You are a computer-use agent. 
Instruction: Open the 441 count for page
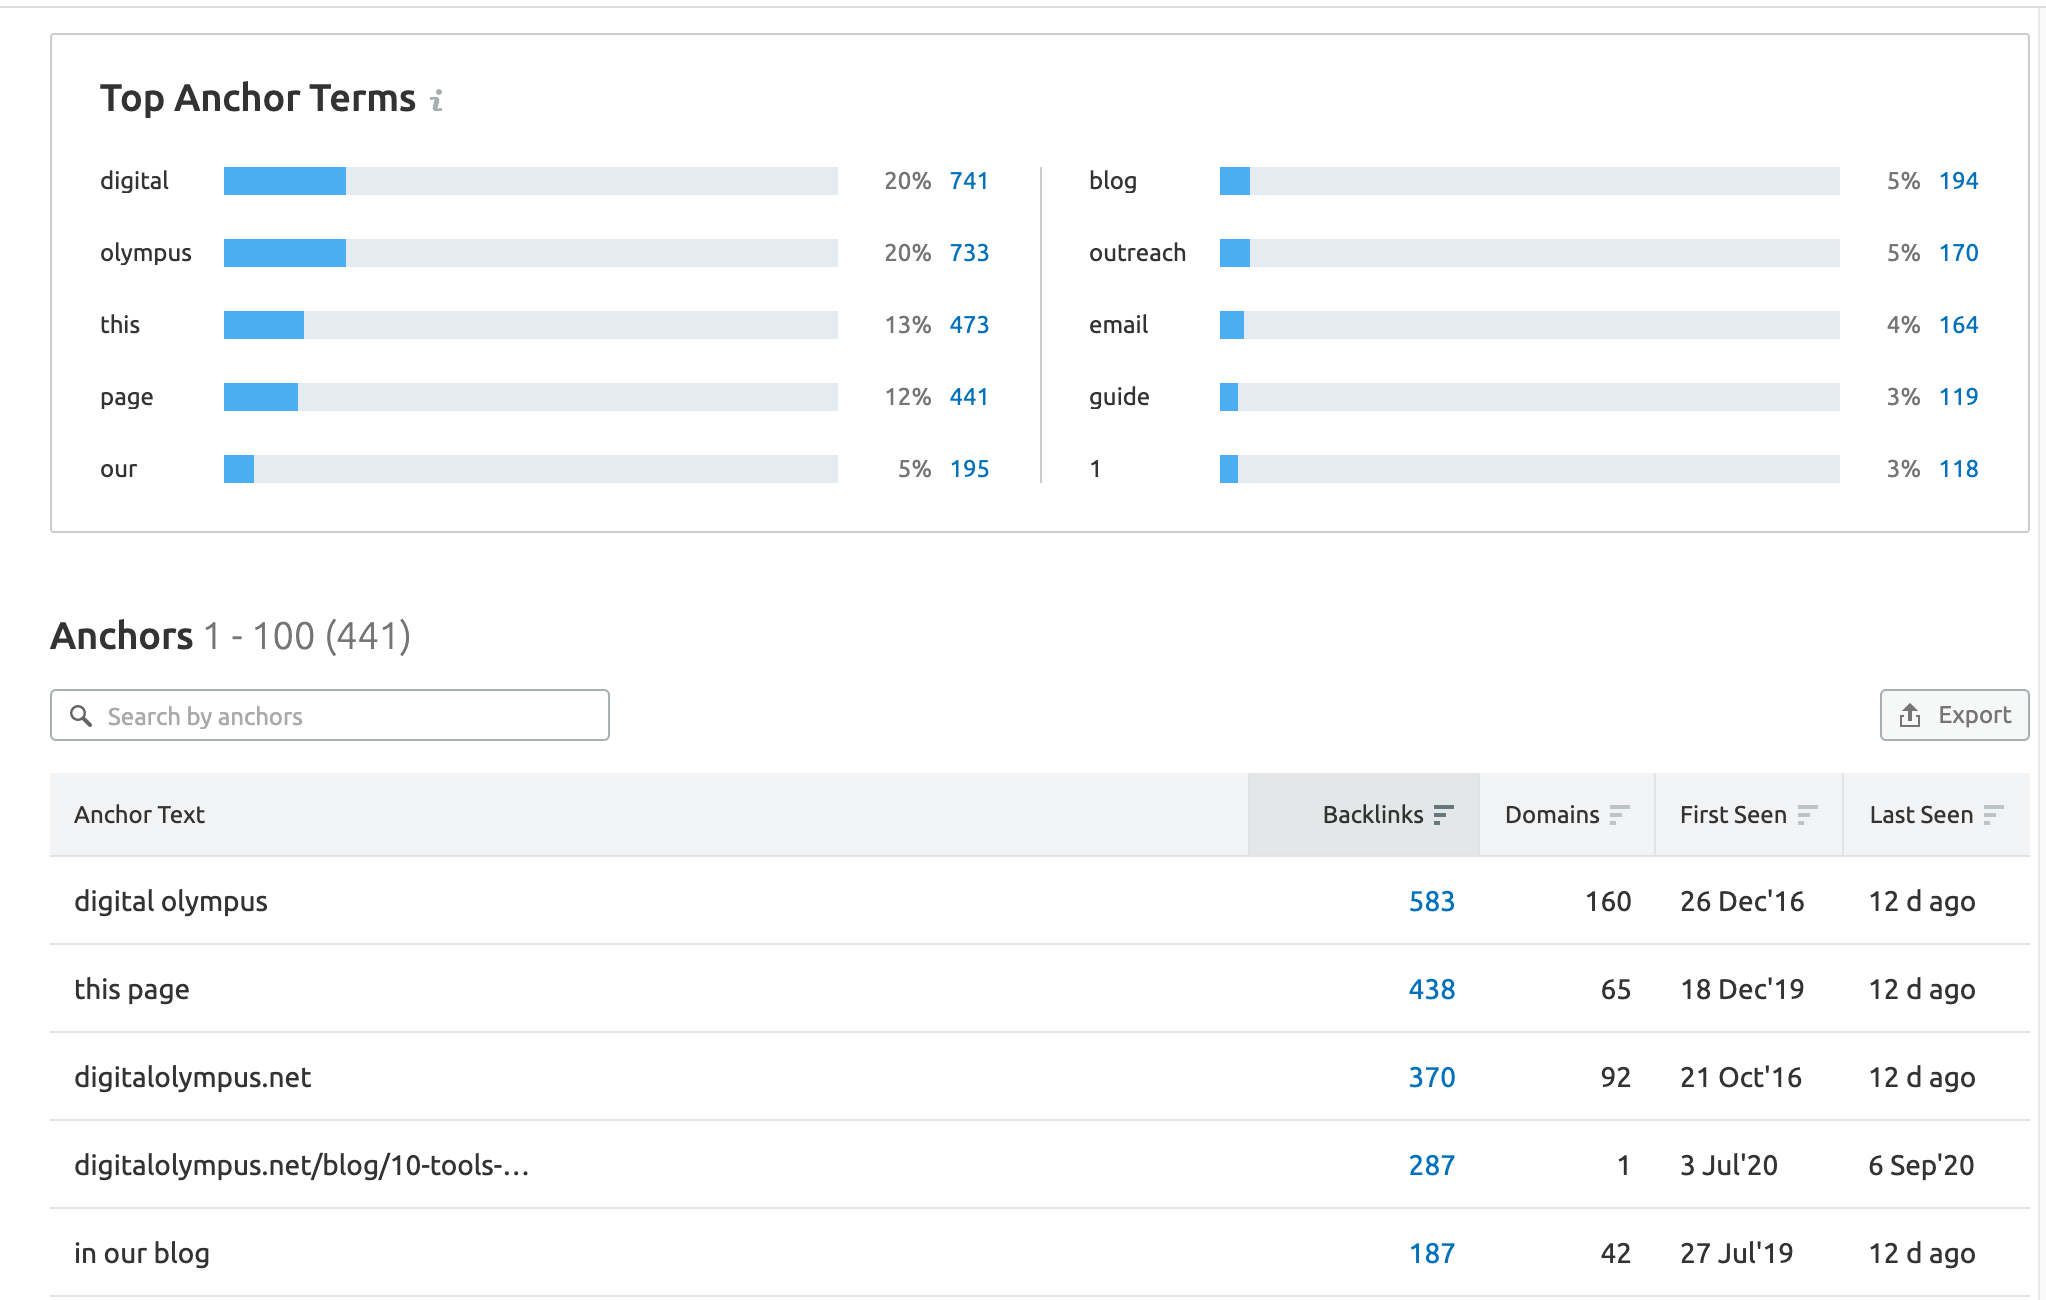pos(969,397)
